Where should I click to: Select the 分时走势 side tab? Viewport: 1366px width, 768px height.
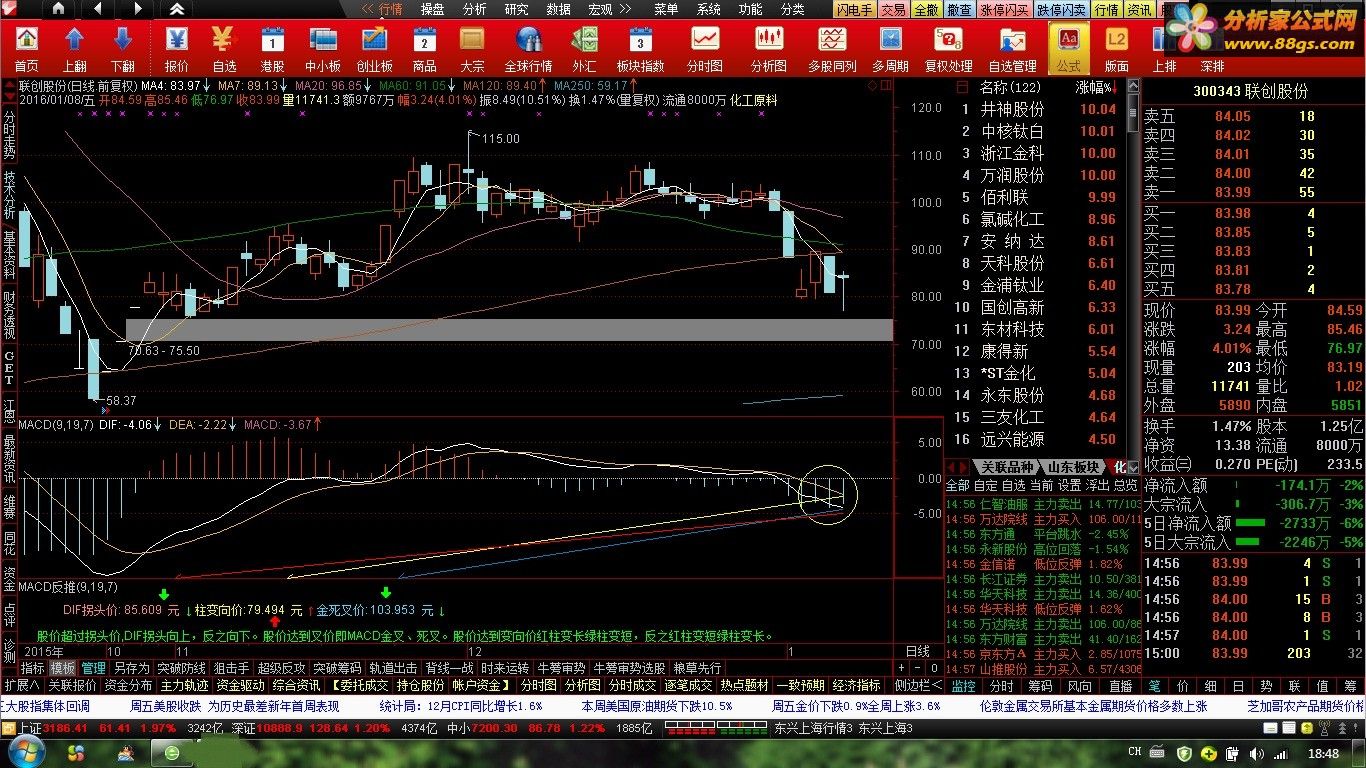pos(9,135)
